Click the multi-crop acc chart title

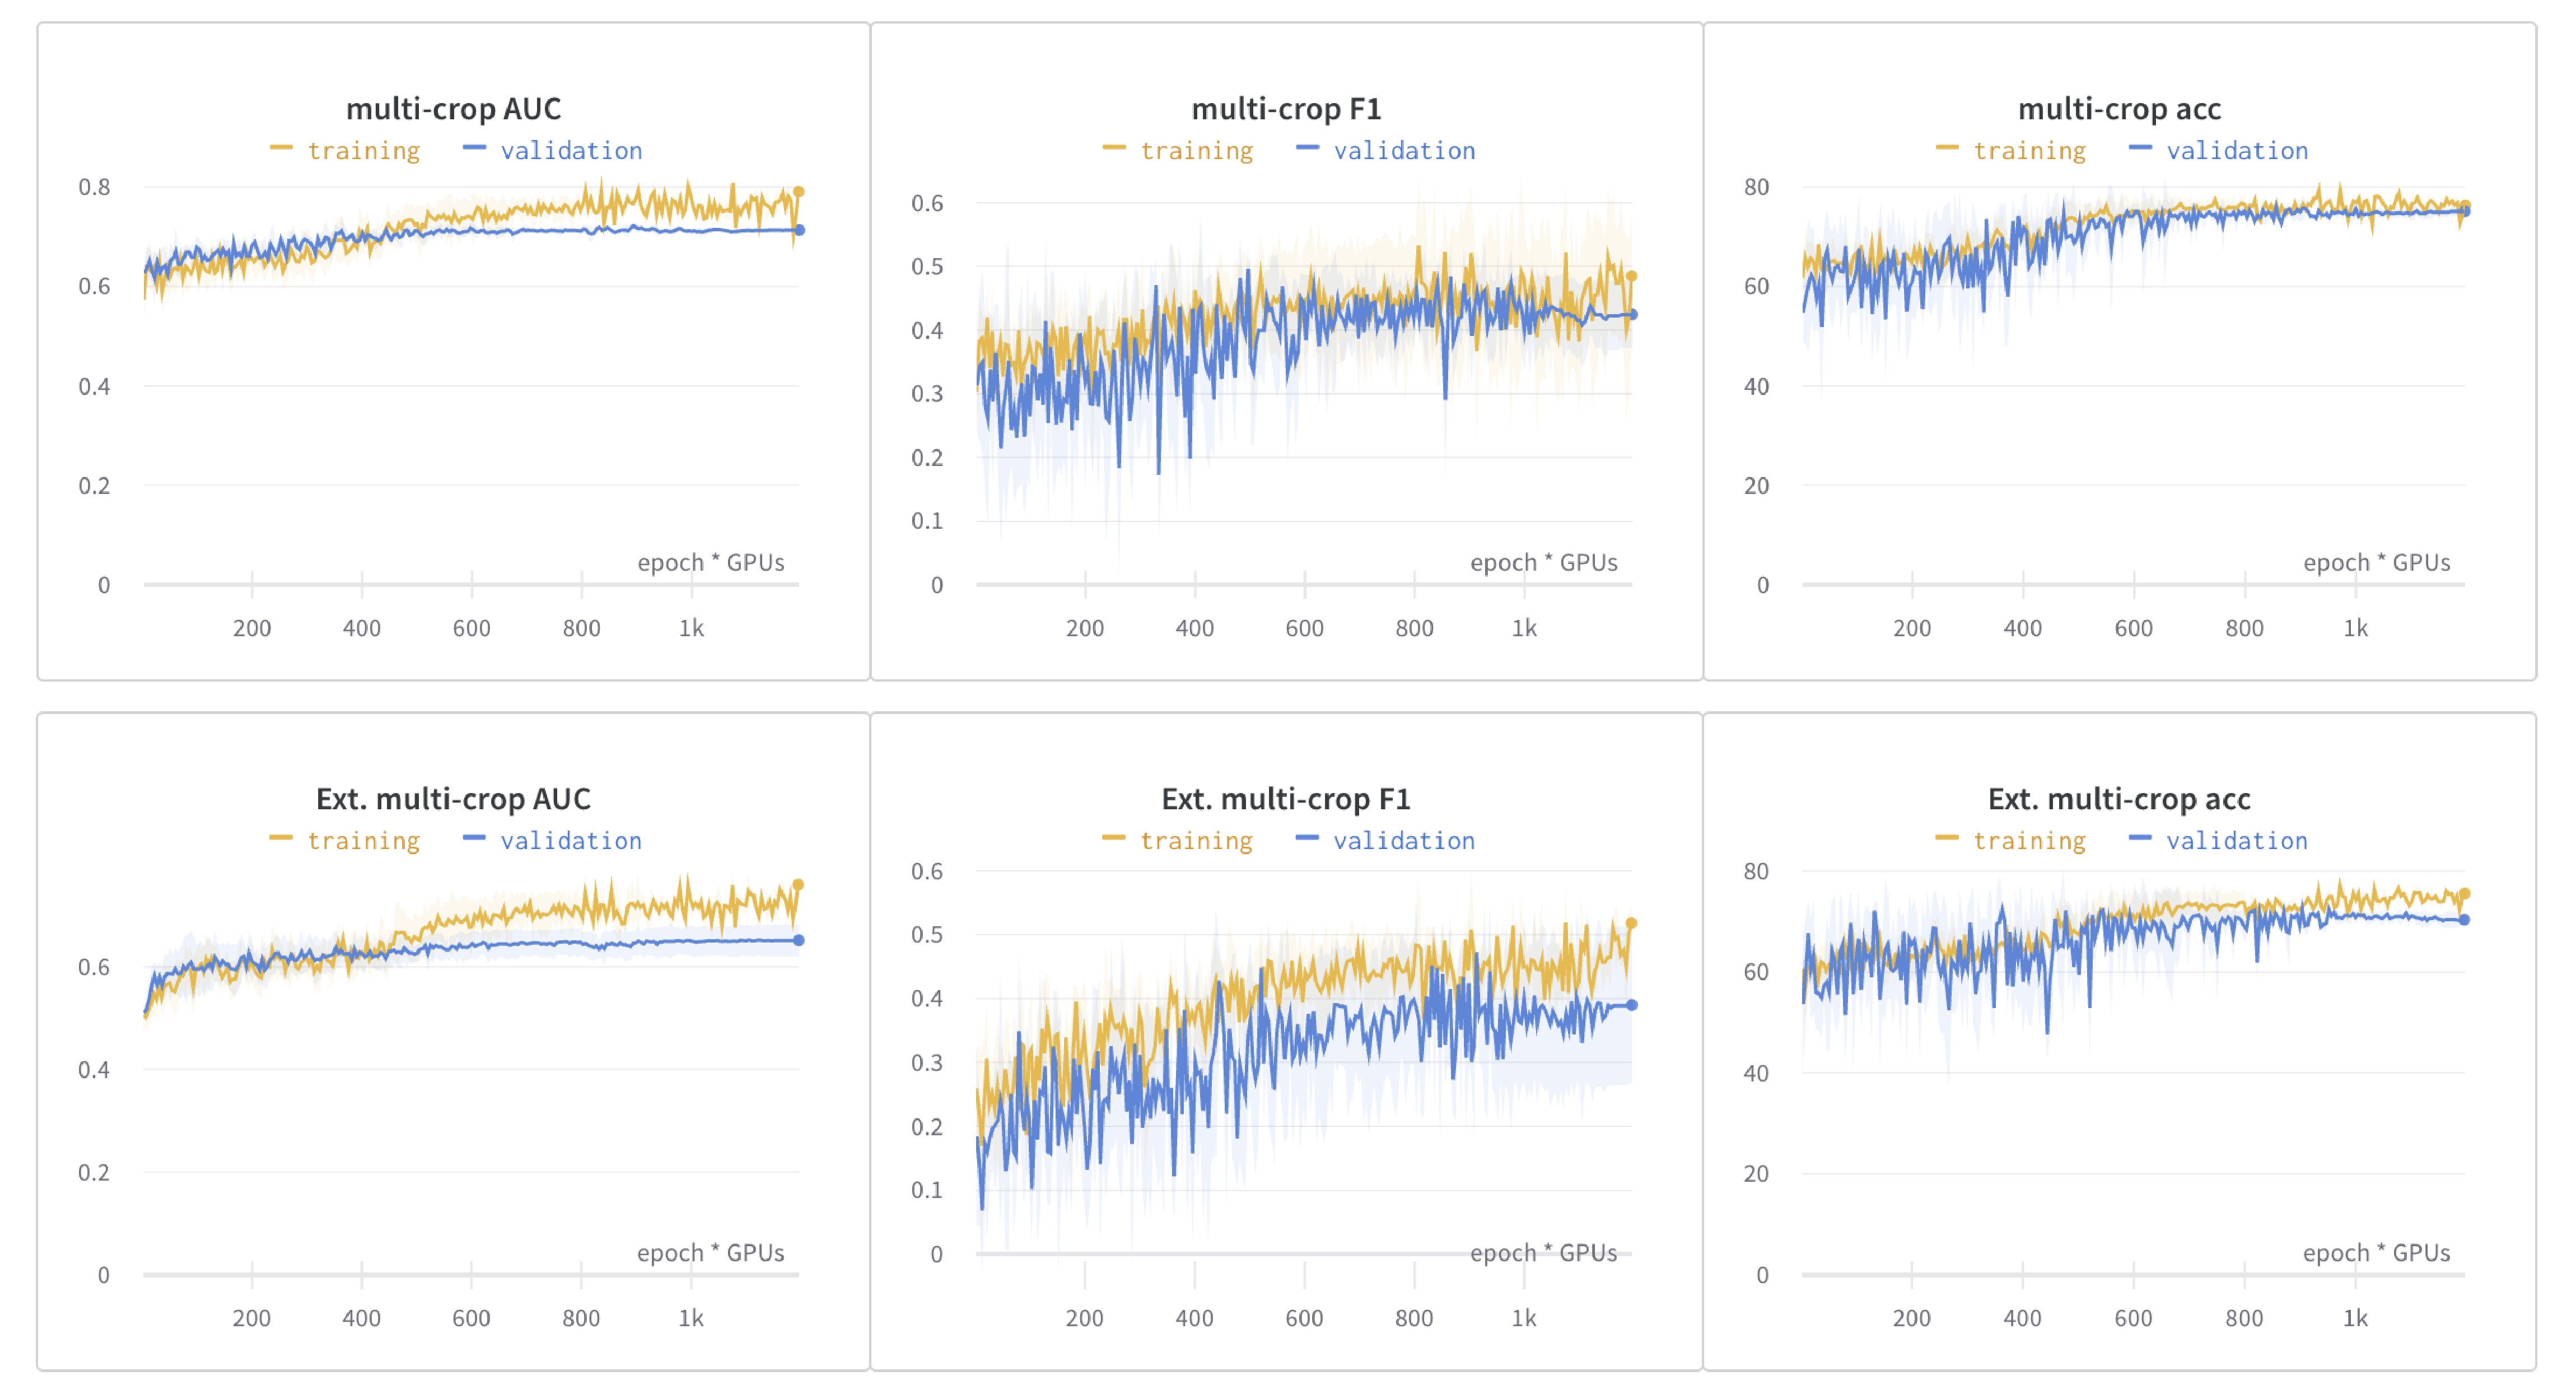2119,108
